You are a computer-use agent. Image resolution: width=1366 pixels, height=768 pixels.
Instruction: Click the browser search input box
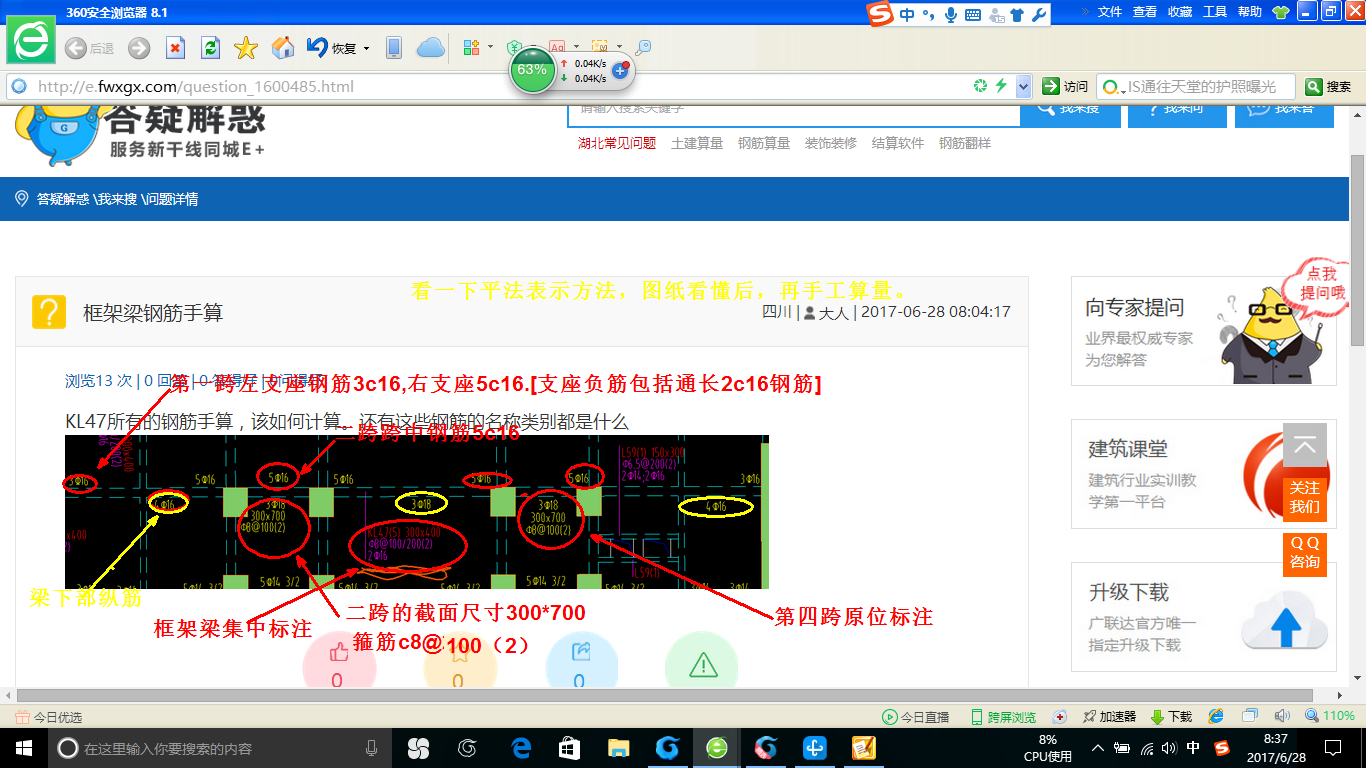(1210, 87)
